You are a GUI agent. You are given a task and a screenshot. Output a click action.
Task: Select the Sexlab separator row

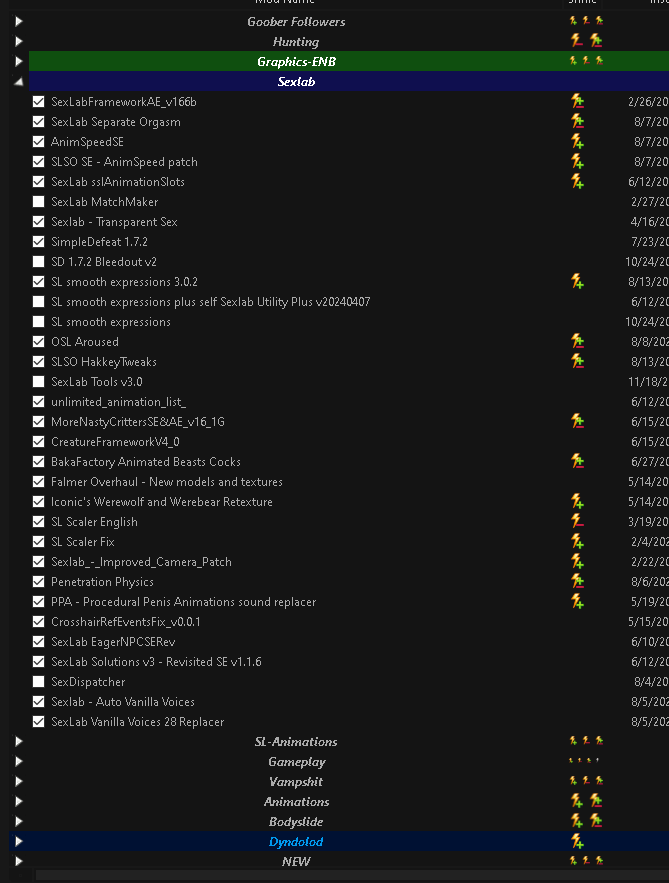(x=349, y=82)
